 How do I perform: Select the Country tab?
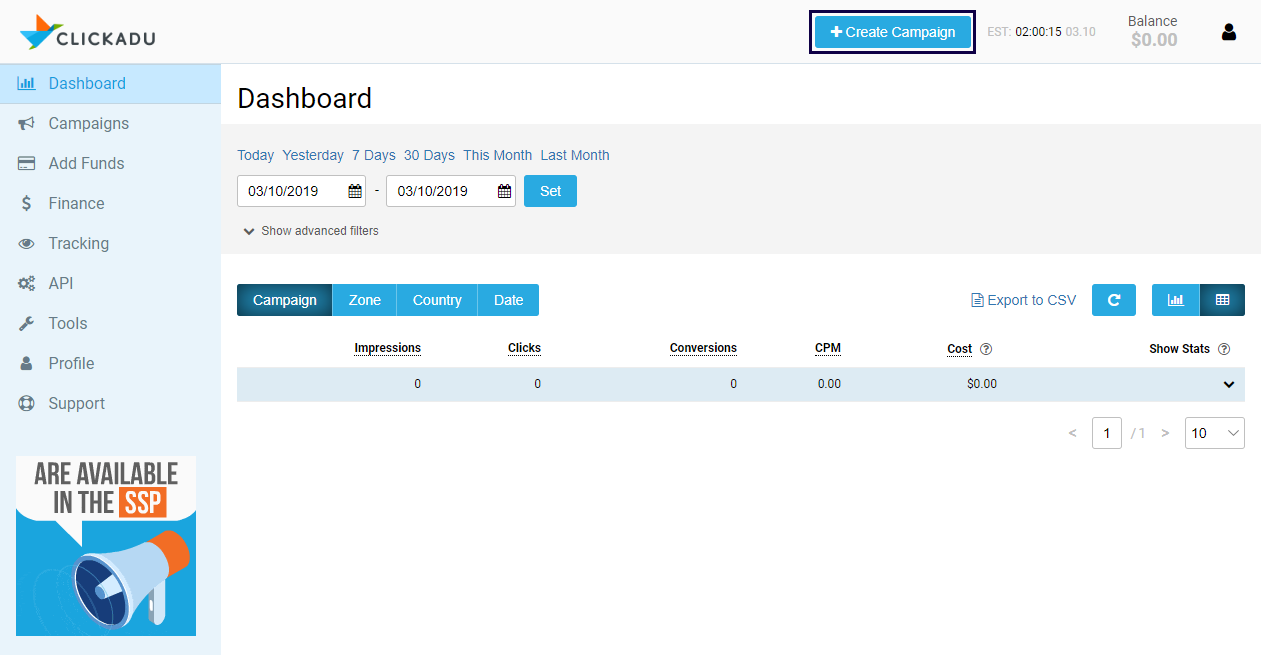437,300
